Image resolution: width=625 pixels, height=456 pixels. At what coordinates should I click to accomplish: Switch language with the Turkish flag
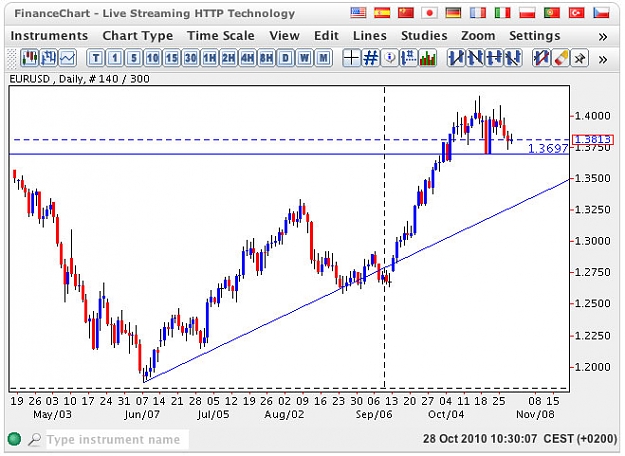[x=576, y=13]
